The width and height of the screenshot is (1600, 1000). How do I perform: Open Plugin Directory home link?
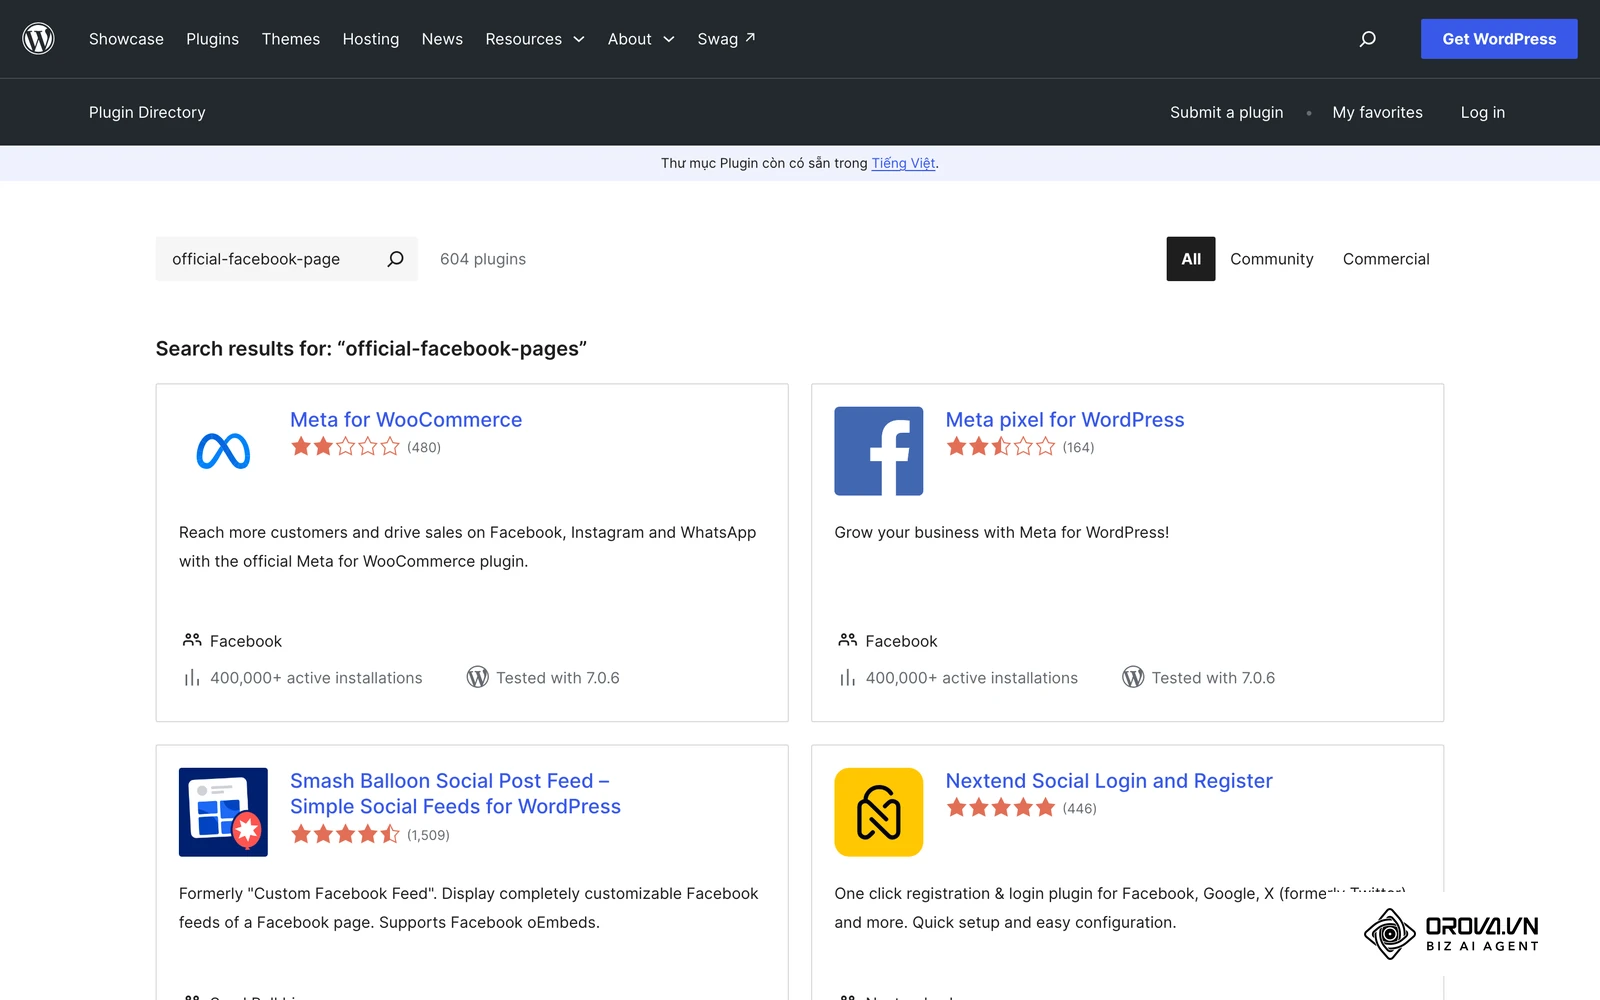tap(147, 112)
